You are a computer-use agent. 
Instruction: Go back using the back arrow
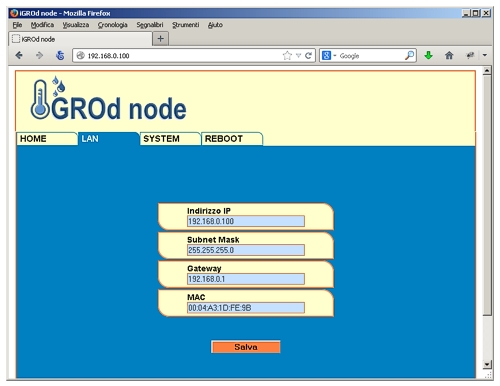pos(19,55)
